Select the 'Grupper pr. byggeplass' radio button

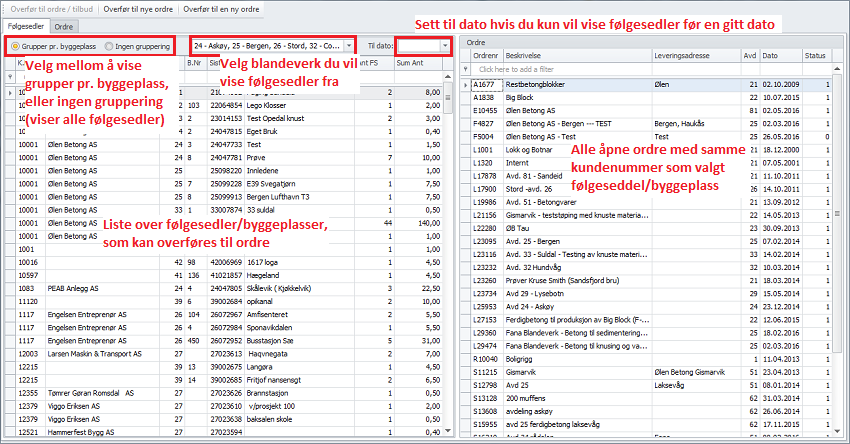[x=15, y=46]
